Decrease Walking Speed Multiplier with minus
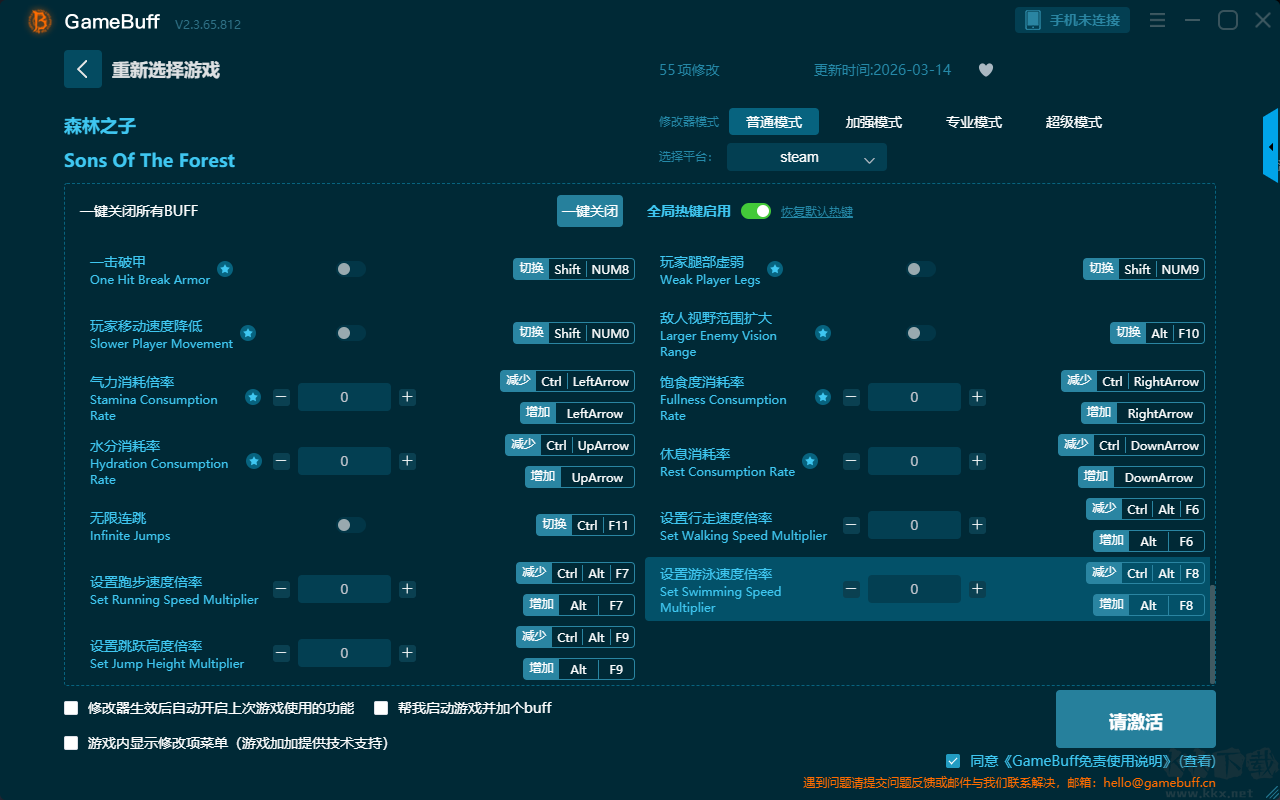This screenshot has width=1280, height=800. [851, 525]
